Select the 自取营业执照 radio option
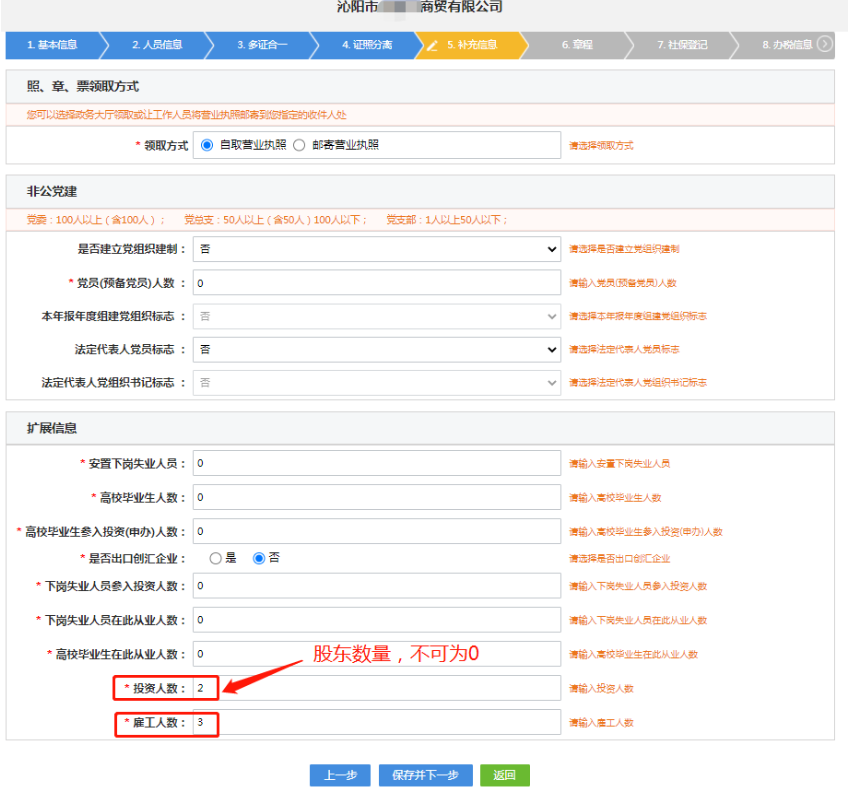The width and height of the screenshot is (858, 793). click(x=206, y=145)
